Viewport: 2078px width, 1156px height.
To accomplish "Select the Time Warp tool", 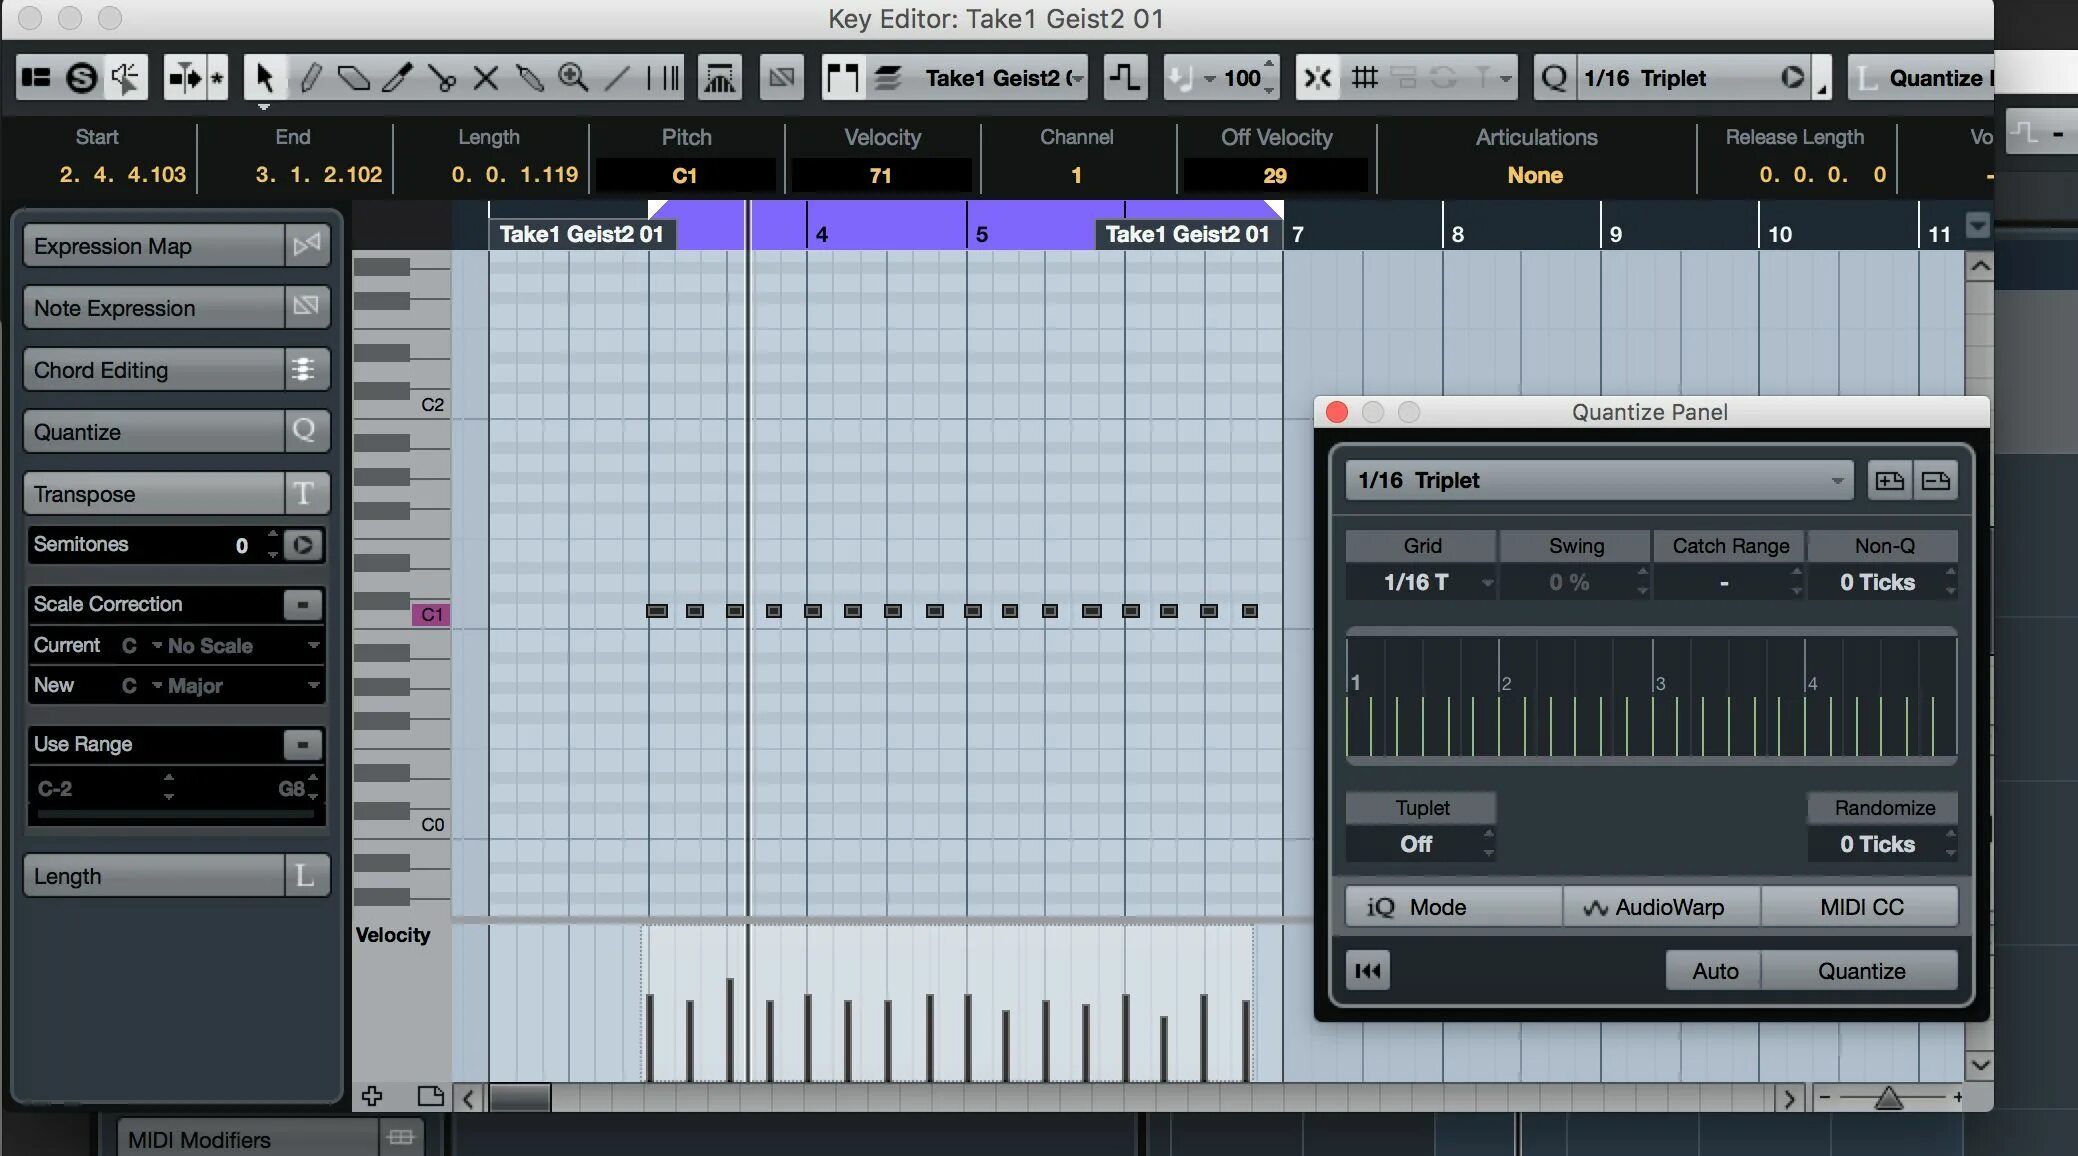I will [x=663, y=77].
